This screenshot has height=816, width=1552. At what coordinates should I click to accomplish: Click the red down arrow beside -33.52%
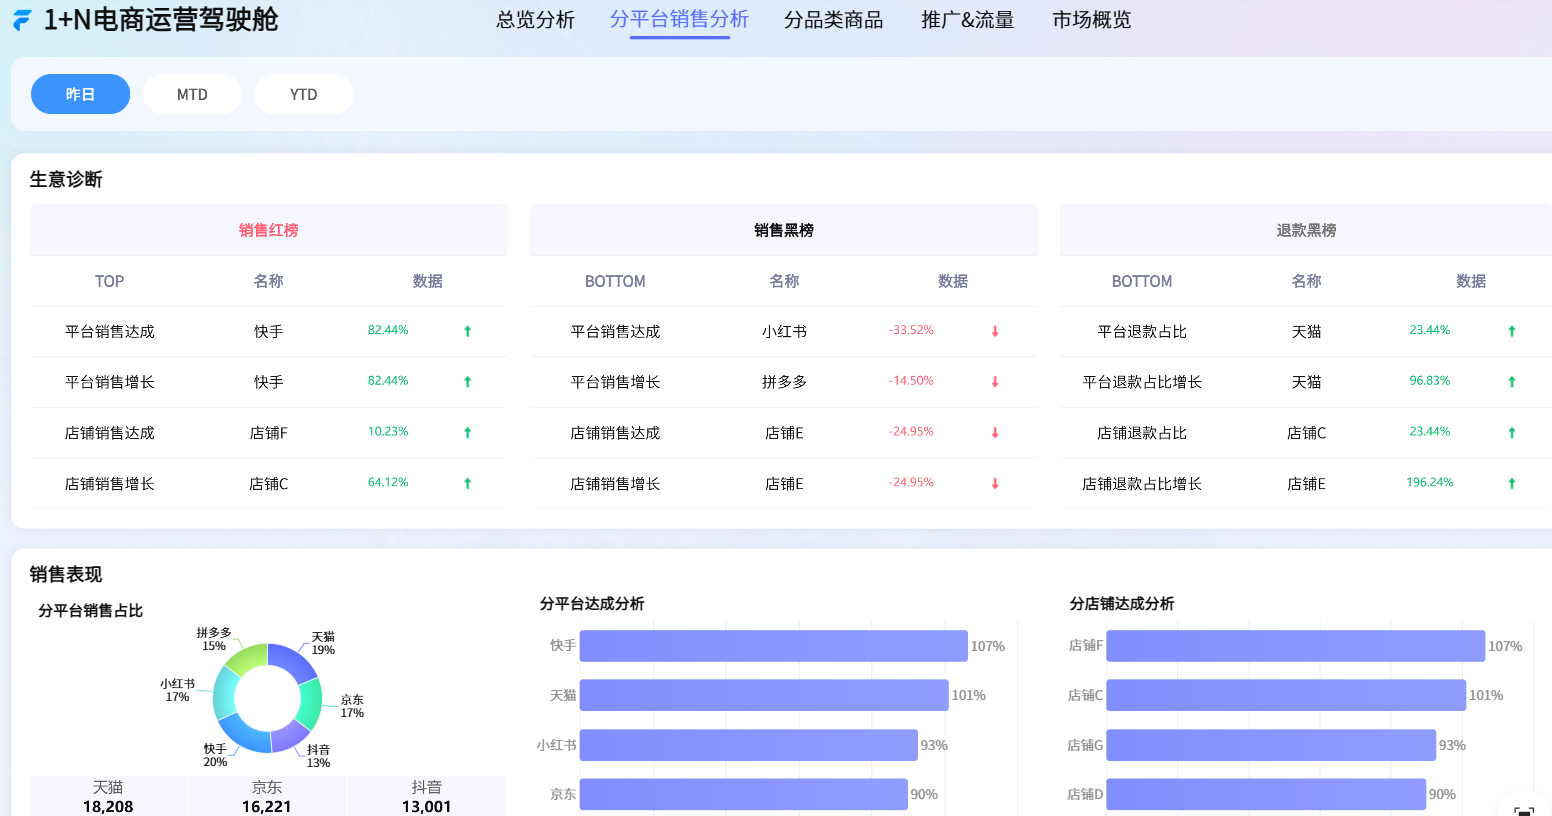[995, 331]
